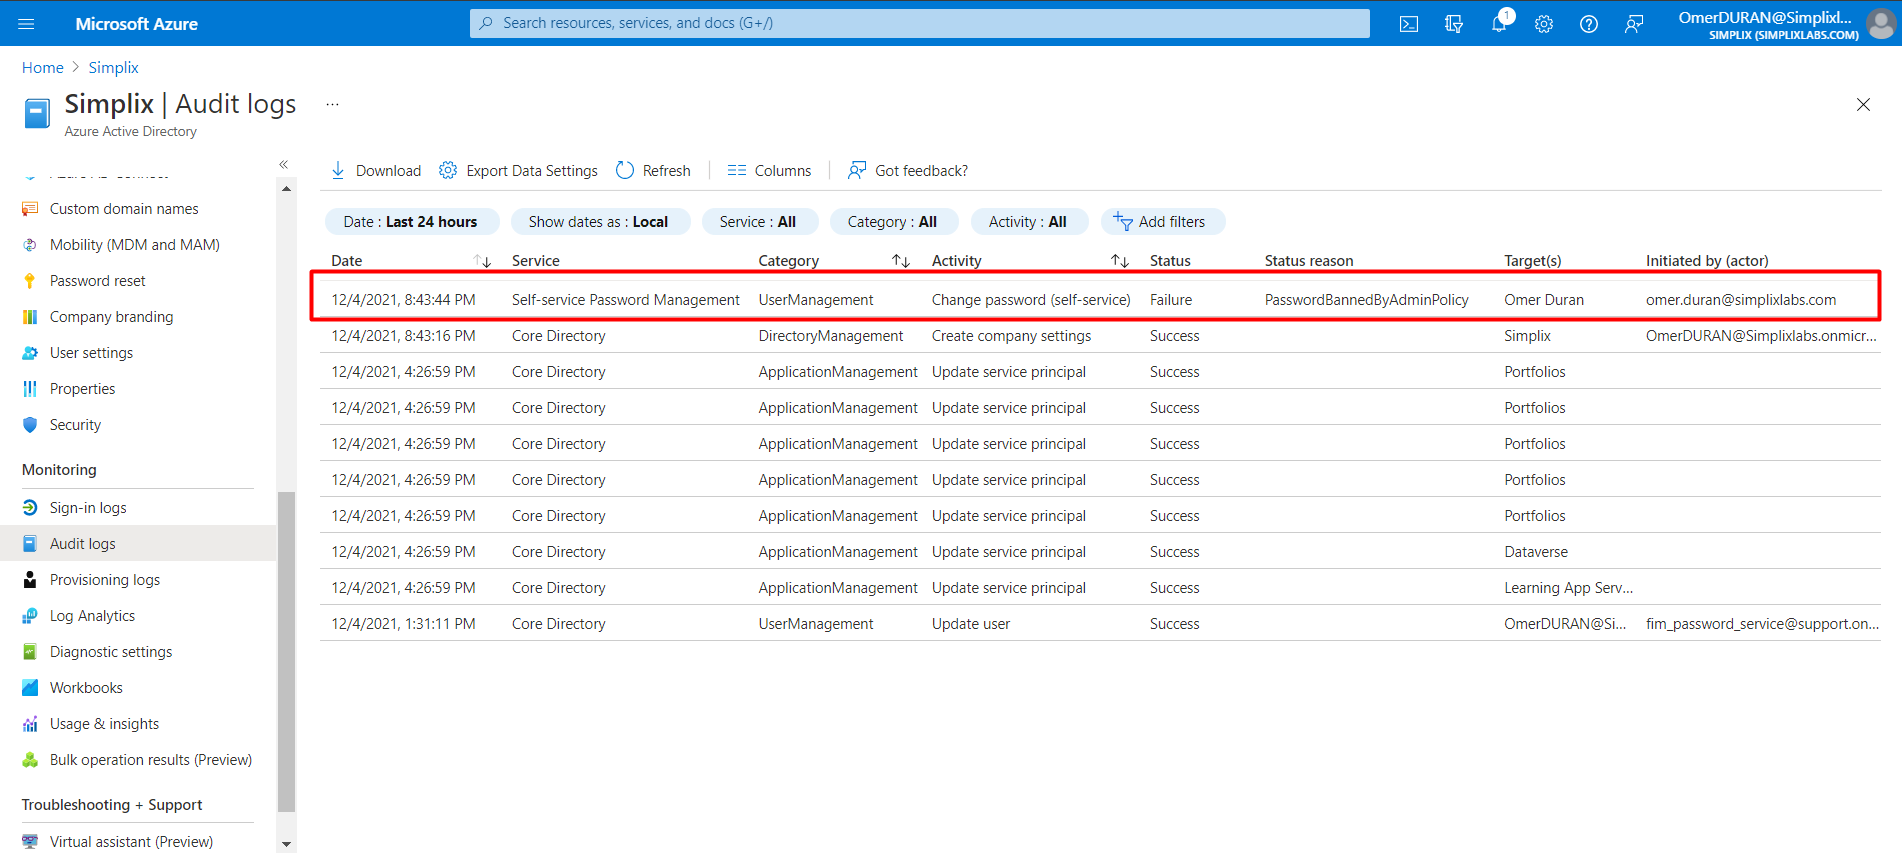Click the Refresh circular arrow icon

[625, 170]
